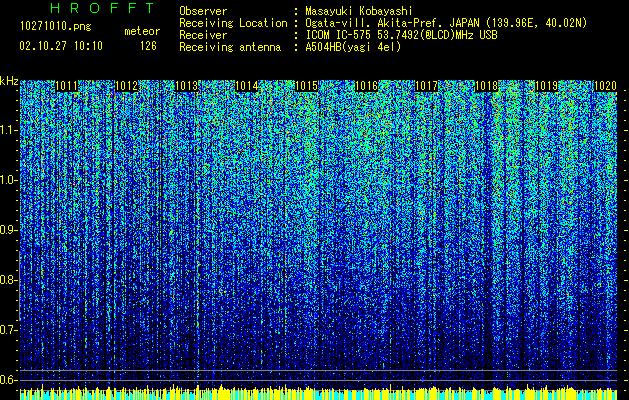Click the 1012 time marker
The image size is (629, 400).
[126, 86]
